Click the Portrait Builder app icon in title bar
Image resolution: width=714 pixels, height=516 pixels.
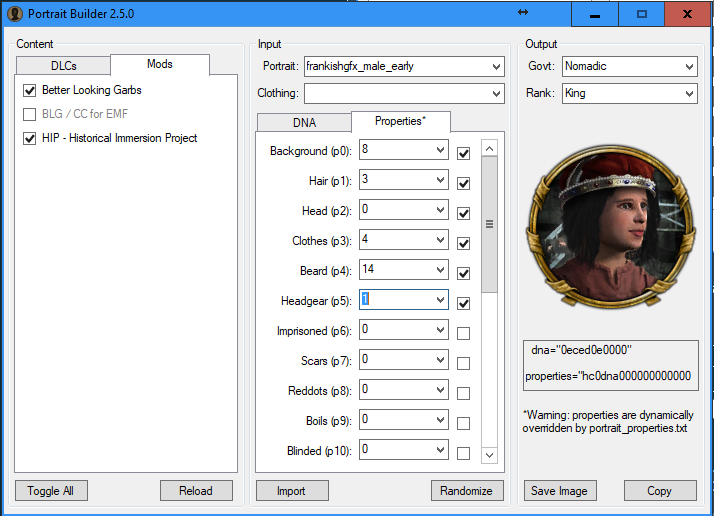pos(15,14)
